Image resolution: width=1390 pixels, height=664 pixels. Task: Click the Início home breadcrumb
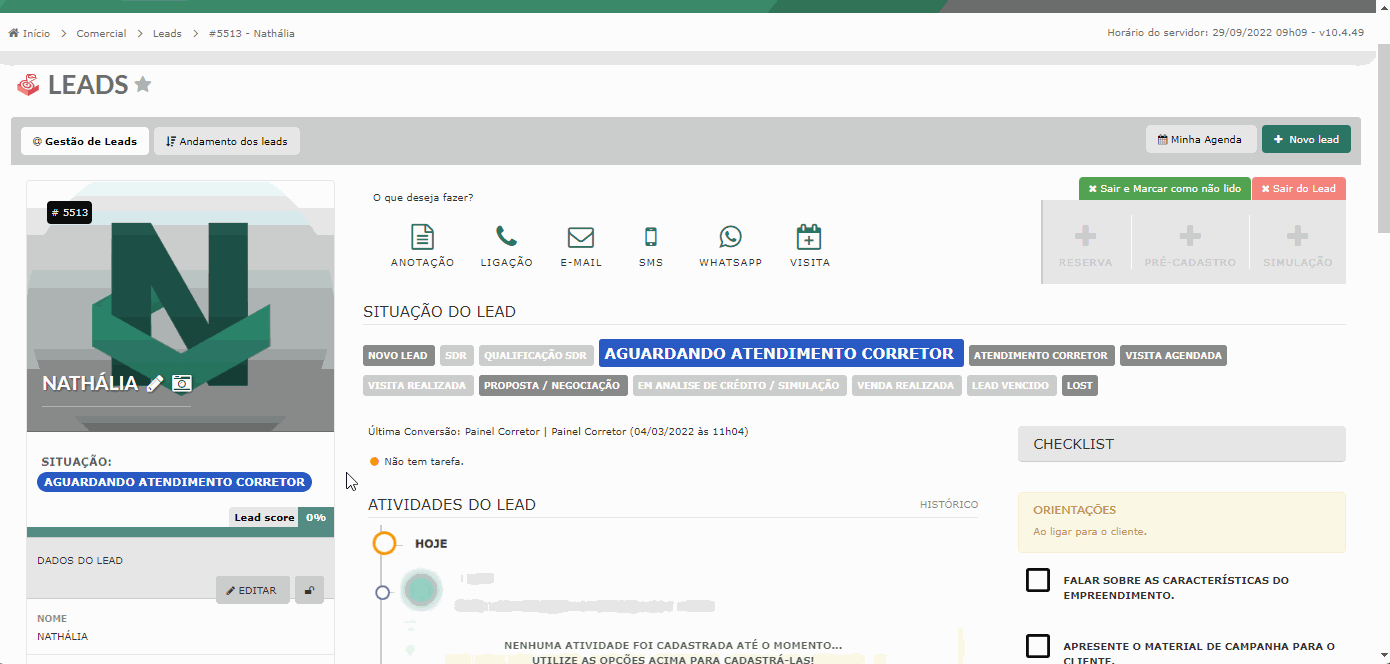(x=29, y=33)
